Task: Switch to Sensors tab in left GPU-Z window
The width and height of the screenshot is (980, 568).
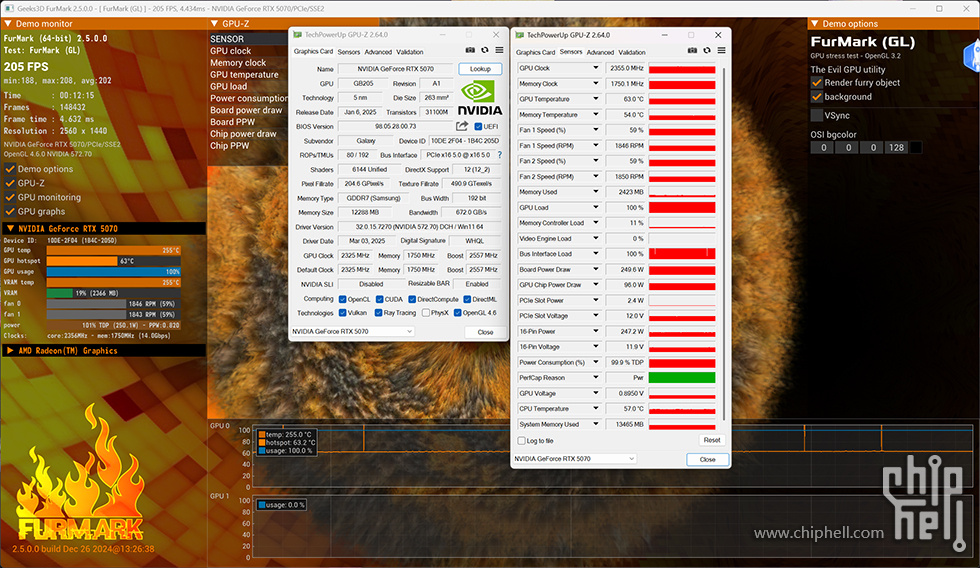Action: click(x=349, y=52)
